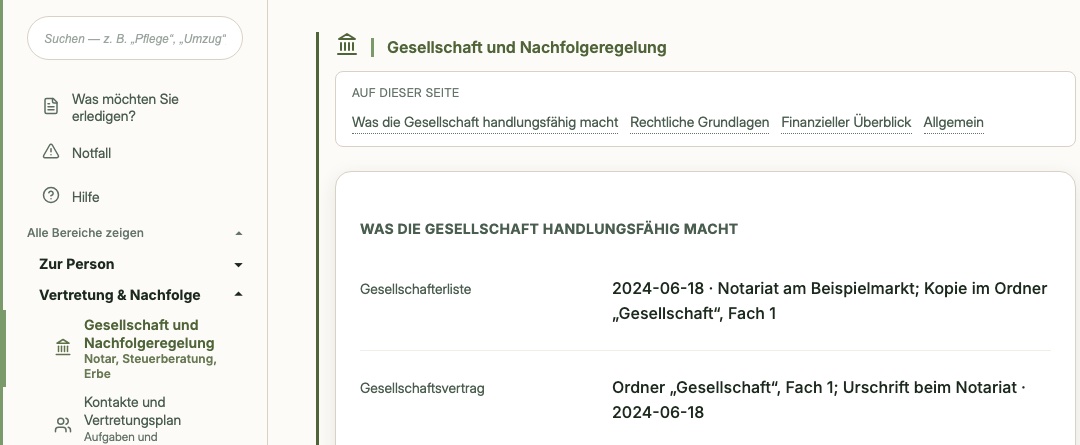
Task: Click the bank building icon in the sidebar
Action: click(x=63, y=347)
